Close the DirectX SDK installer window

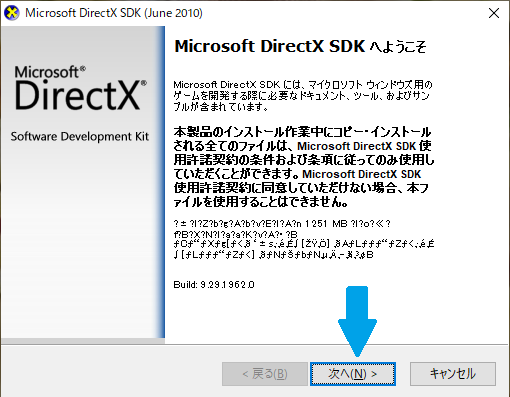[494, 13]
